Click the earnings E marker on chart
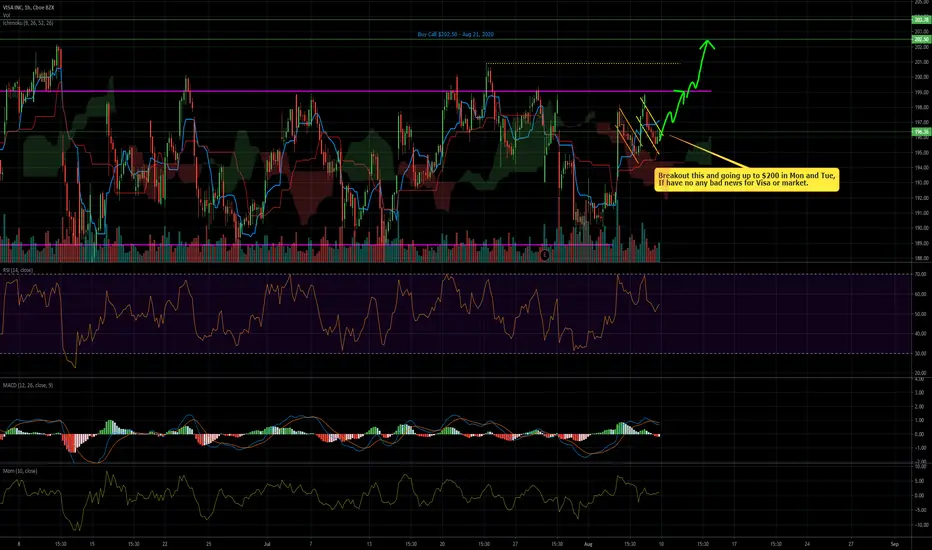Screen dimensions: 932x550 (x=544, y=255)
